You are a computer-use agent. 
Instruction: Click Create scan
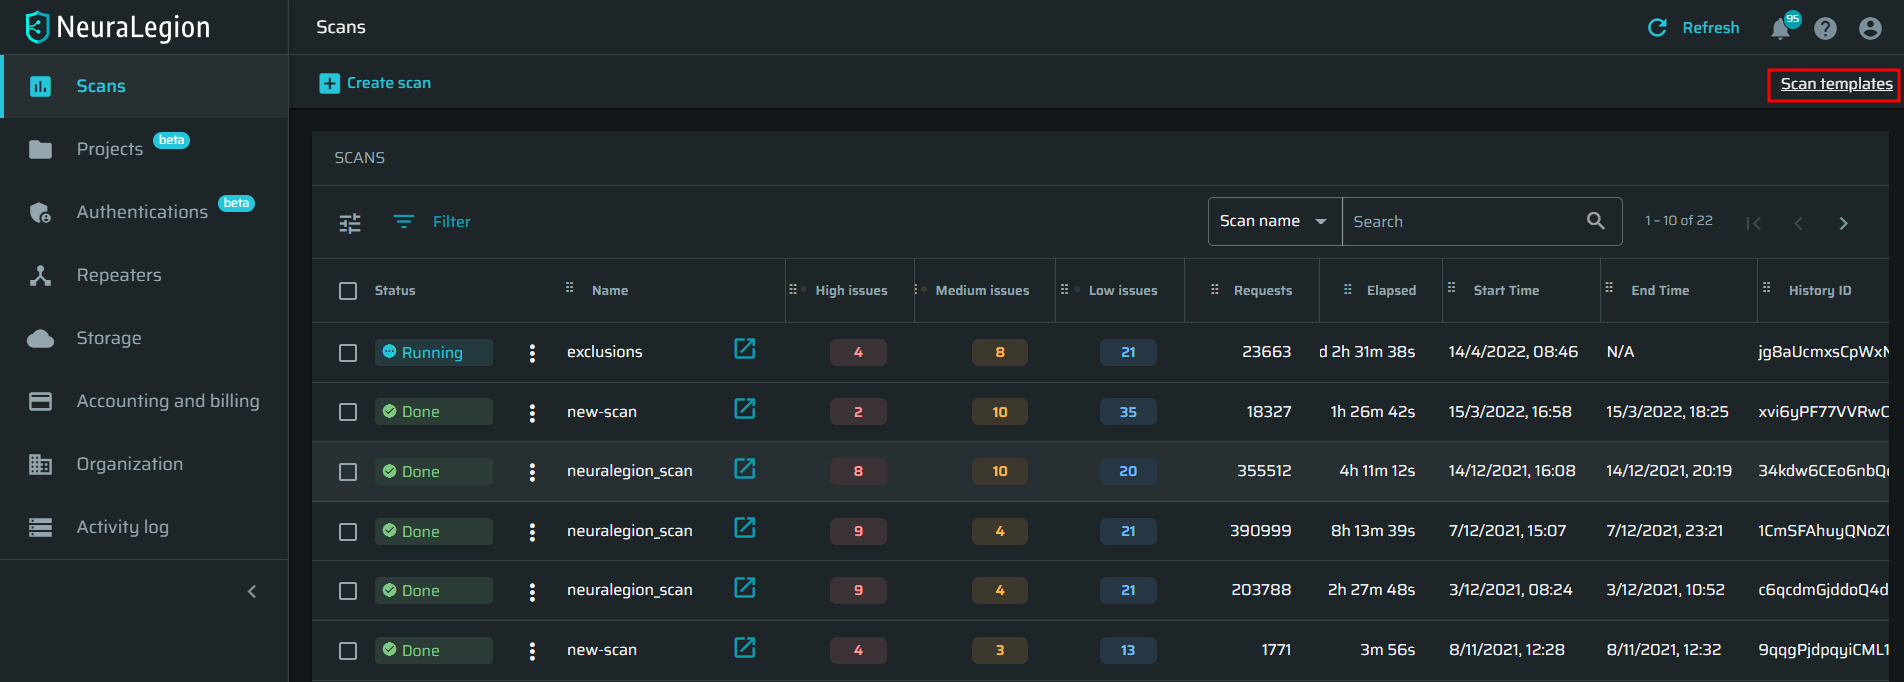(375, 83)
